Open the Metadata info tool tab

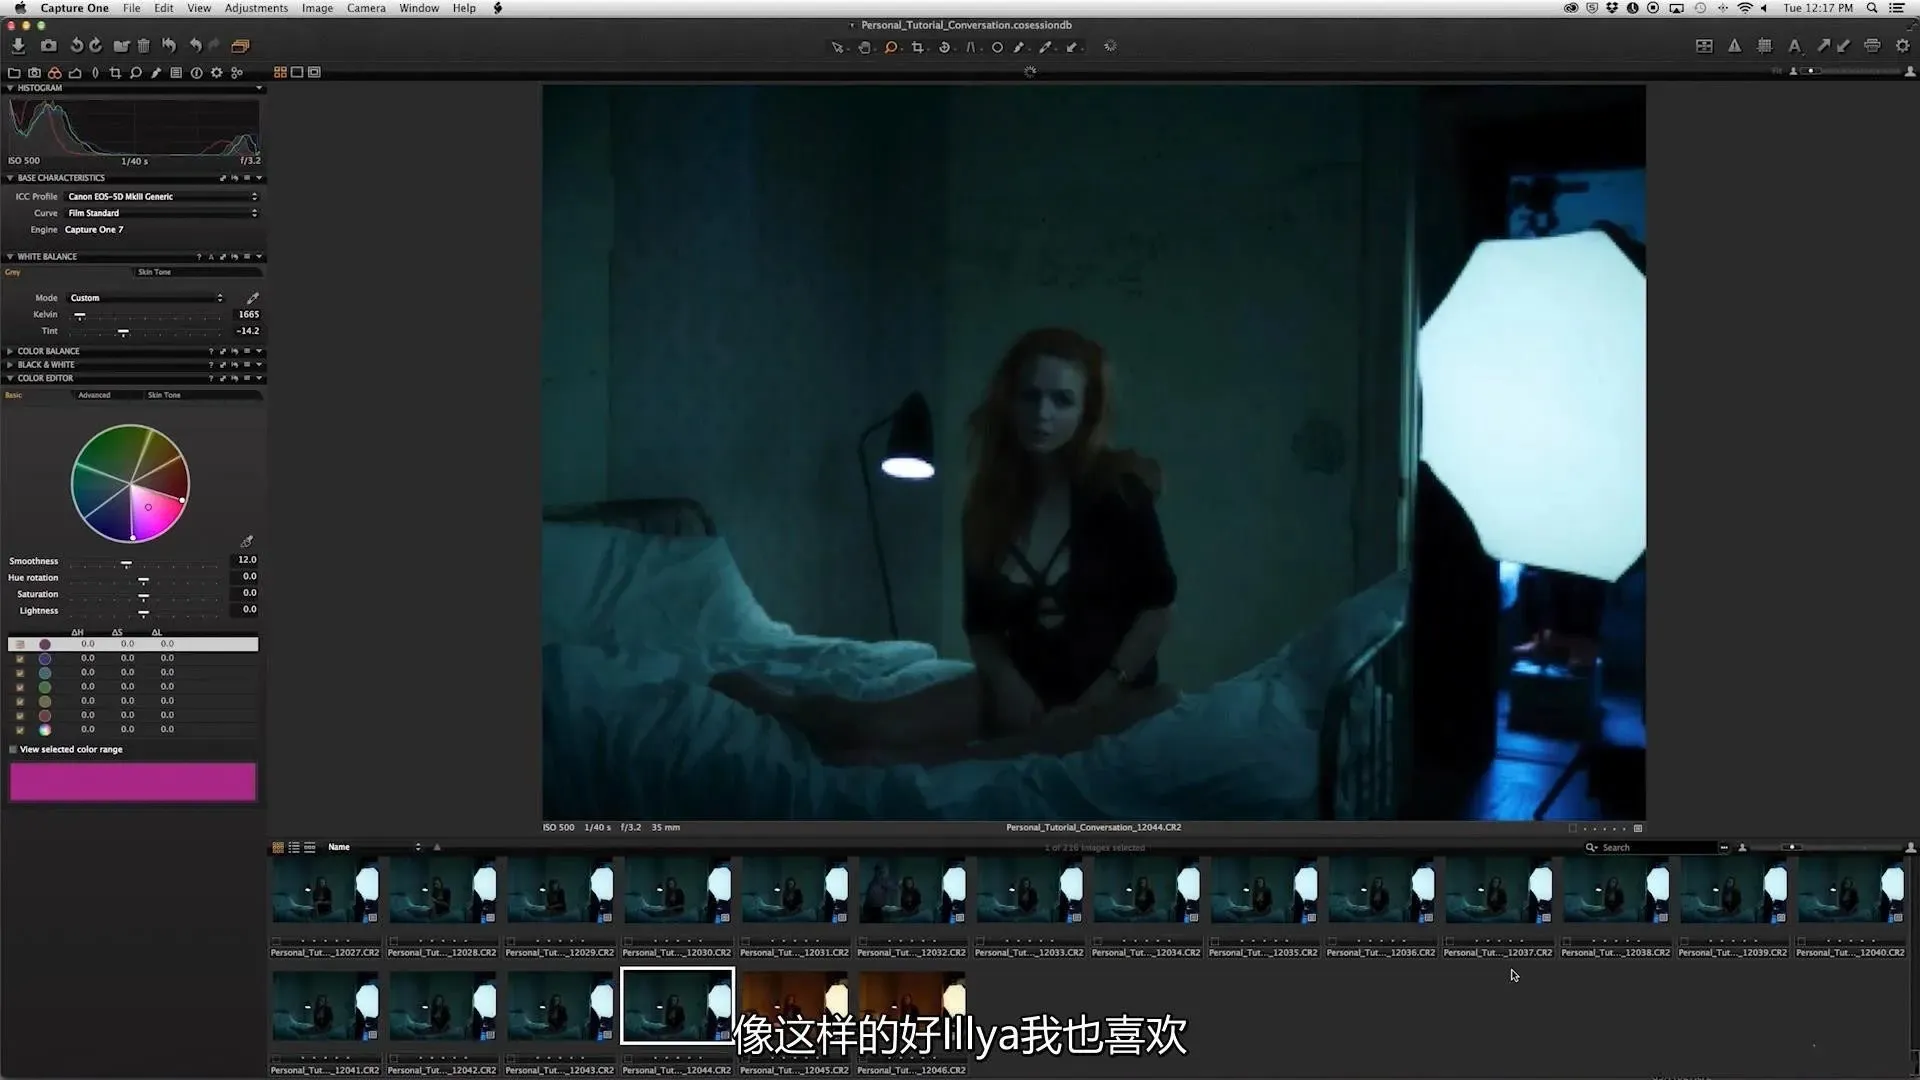pyautogui.click(x=196, y=73)
